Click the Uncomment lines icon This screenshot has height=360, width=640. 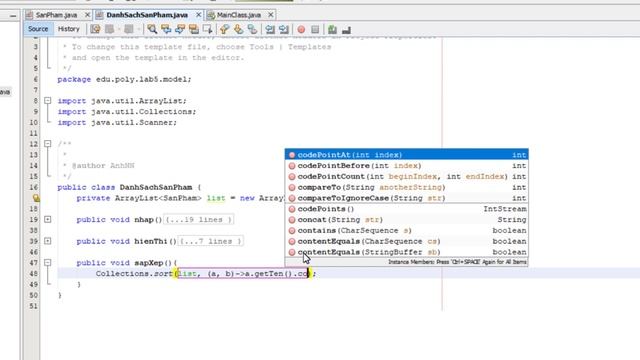(x=346, y=29)
